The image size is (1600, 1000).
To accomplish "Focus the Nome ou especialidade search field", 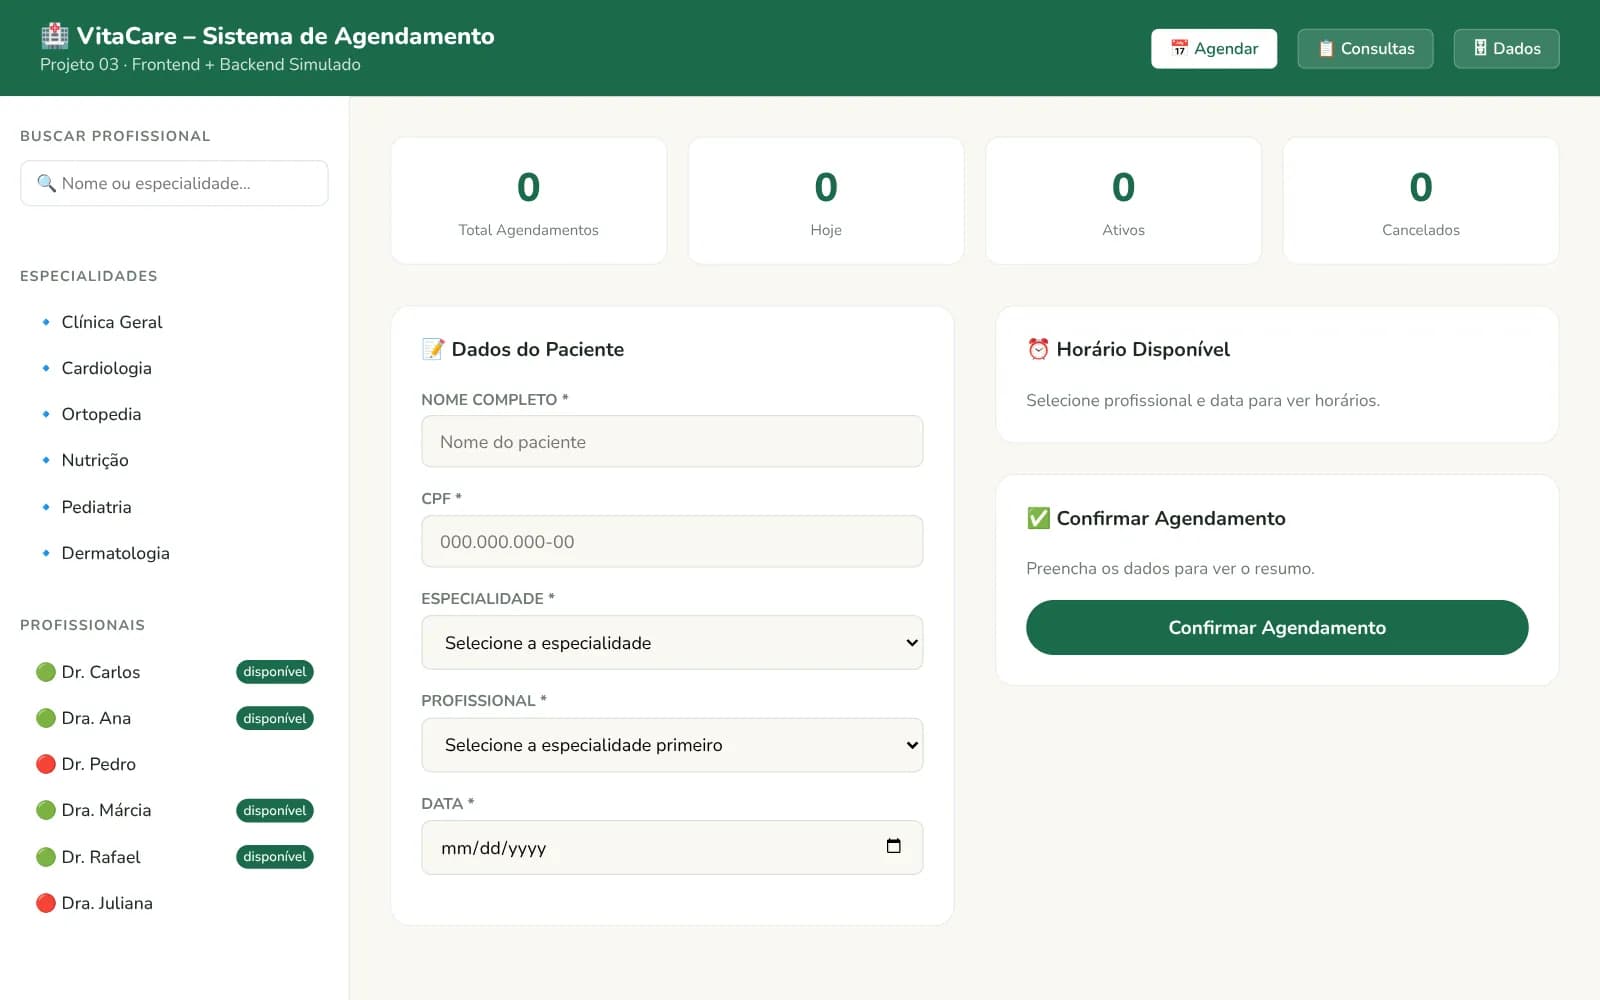I will [174, 183].
